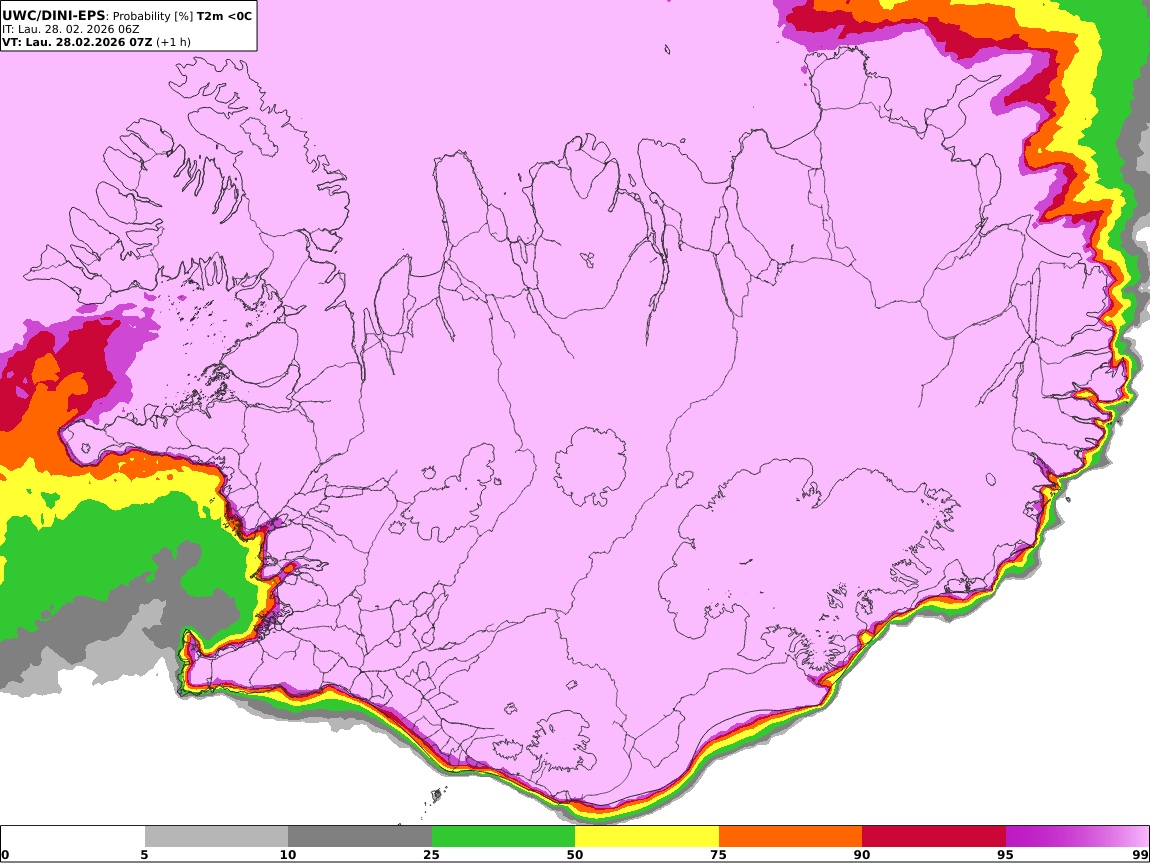The image size is (1150, 863).
Task: Click the 'Probability [%]' label
Action: tap(153, 16)
